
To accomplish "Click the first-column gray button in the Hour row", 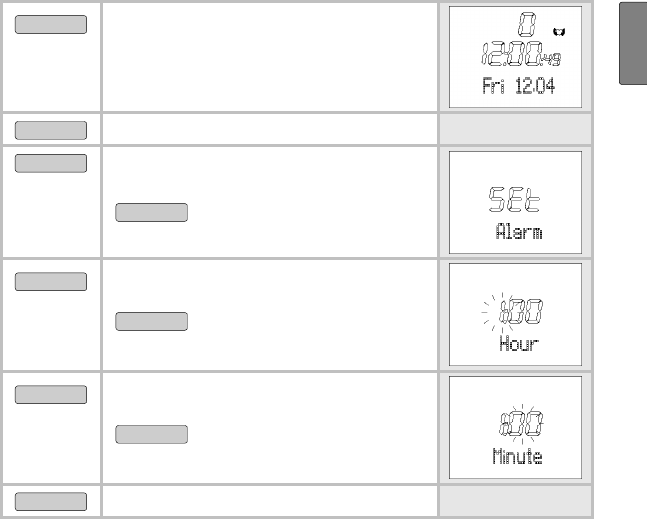I will click(51, 281).
